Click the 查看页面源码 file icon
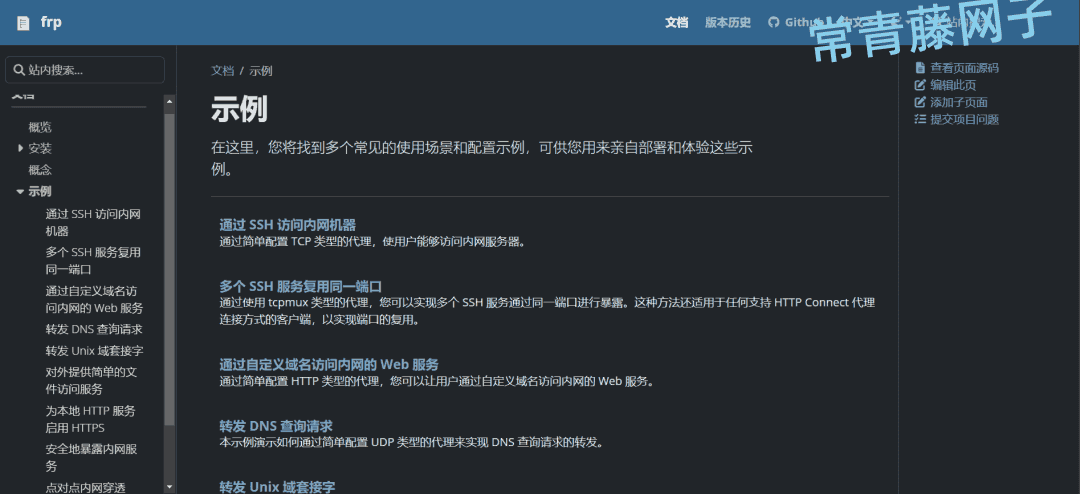 (920, 68)
